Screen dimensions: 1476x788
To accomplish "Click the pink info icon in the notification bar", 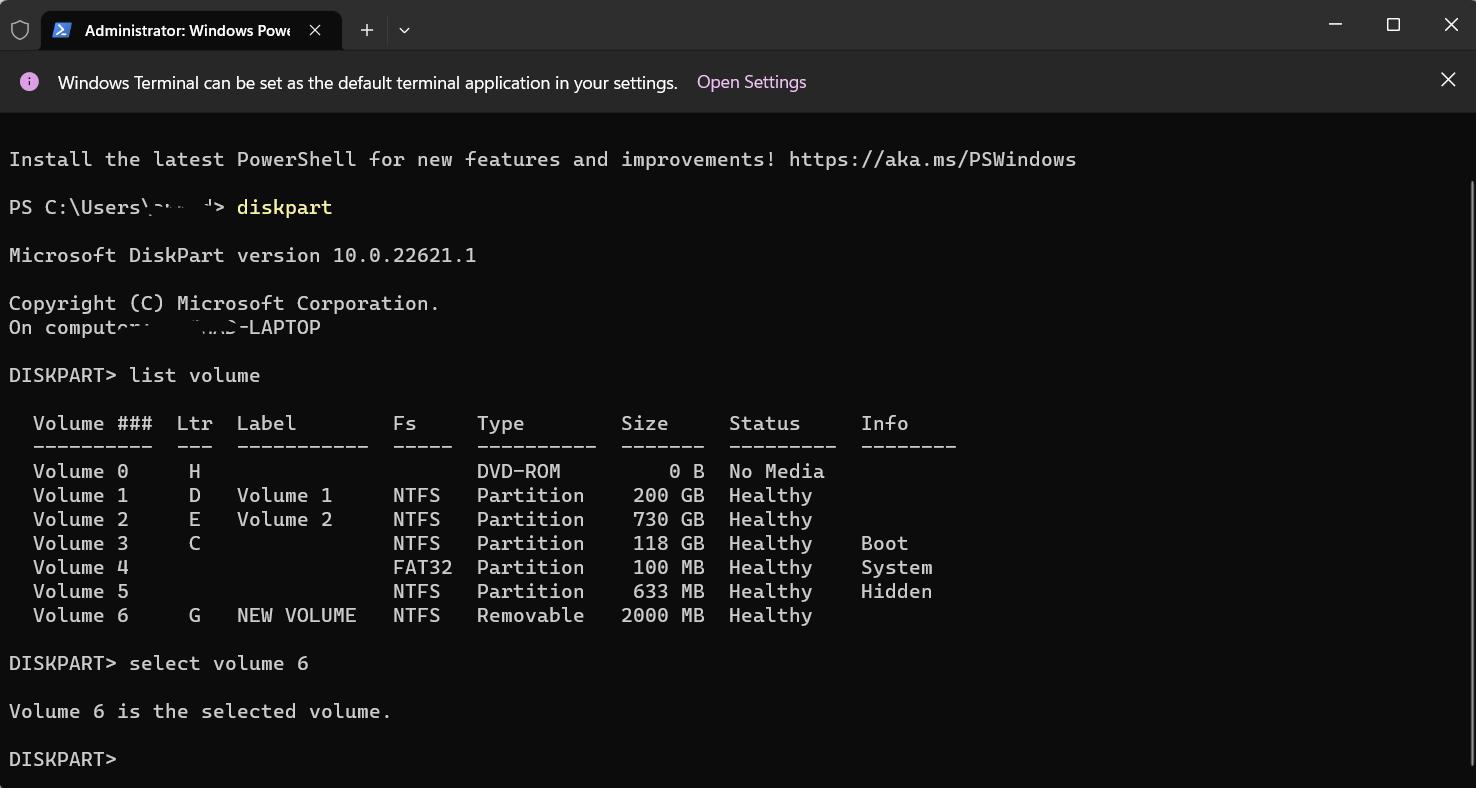I will click(29, 82).
